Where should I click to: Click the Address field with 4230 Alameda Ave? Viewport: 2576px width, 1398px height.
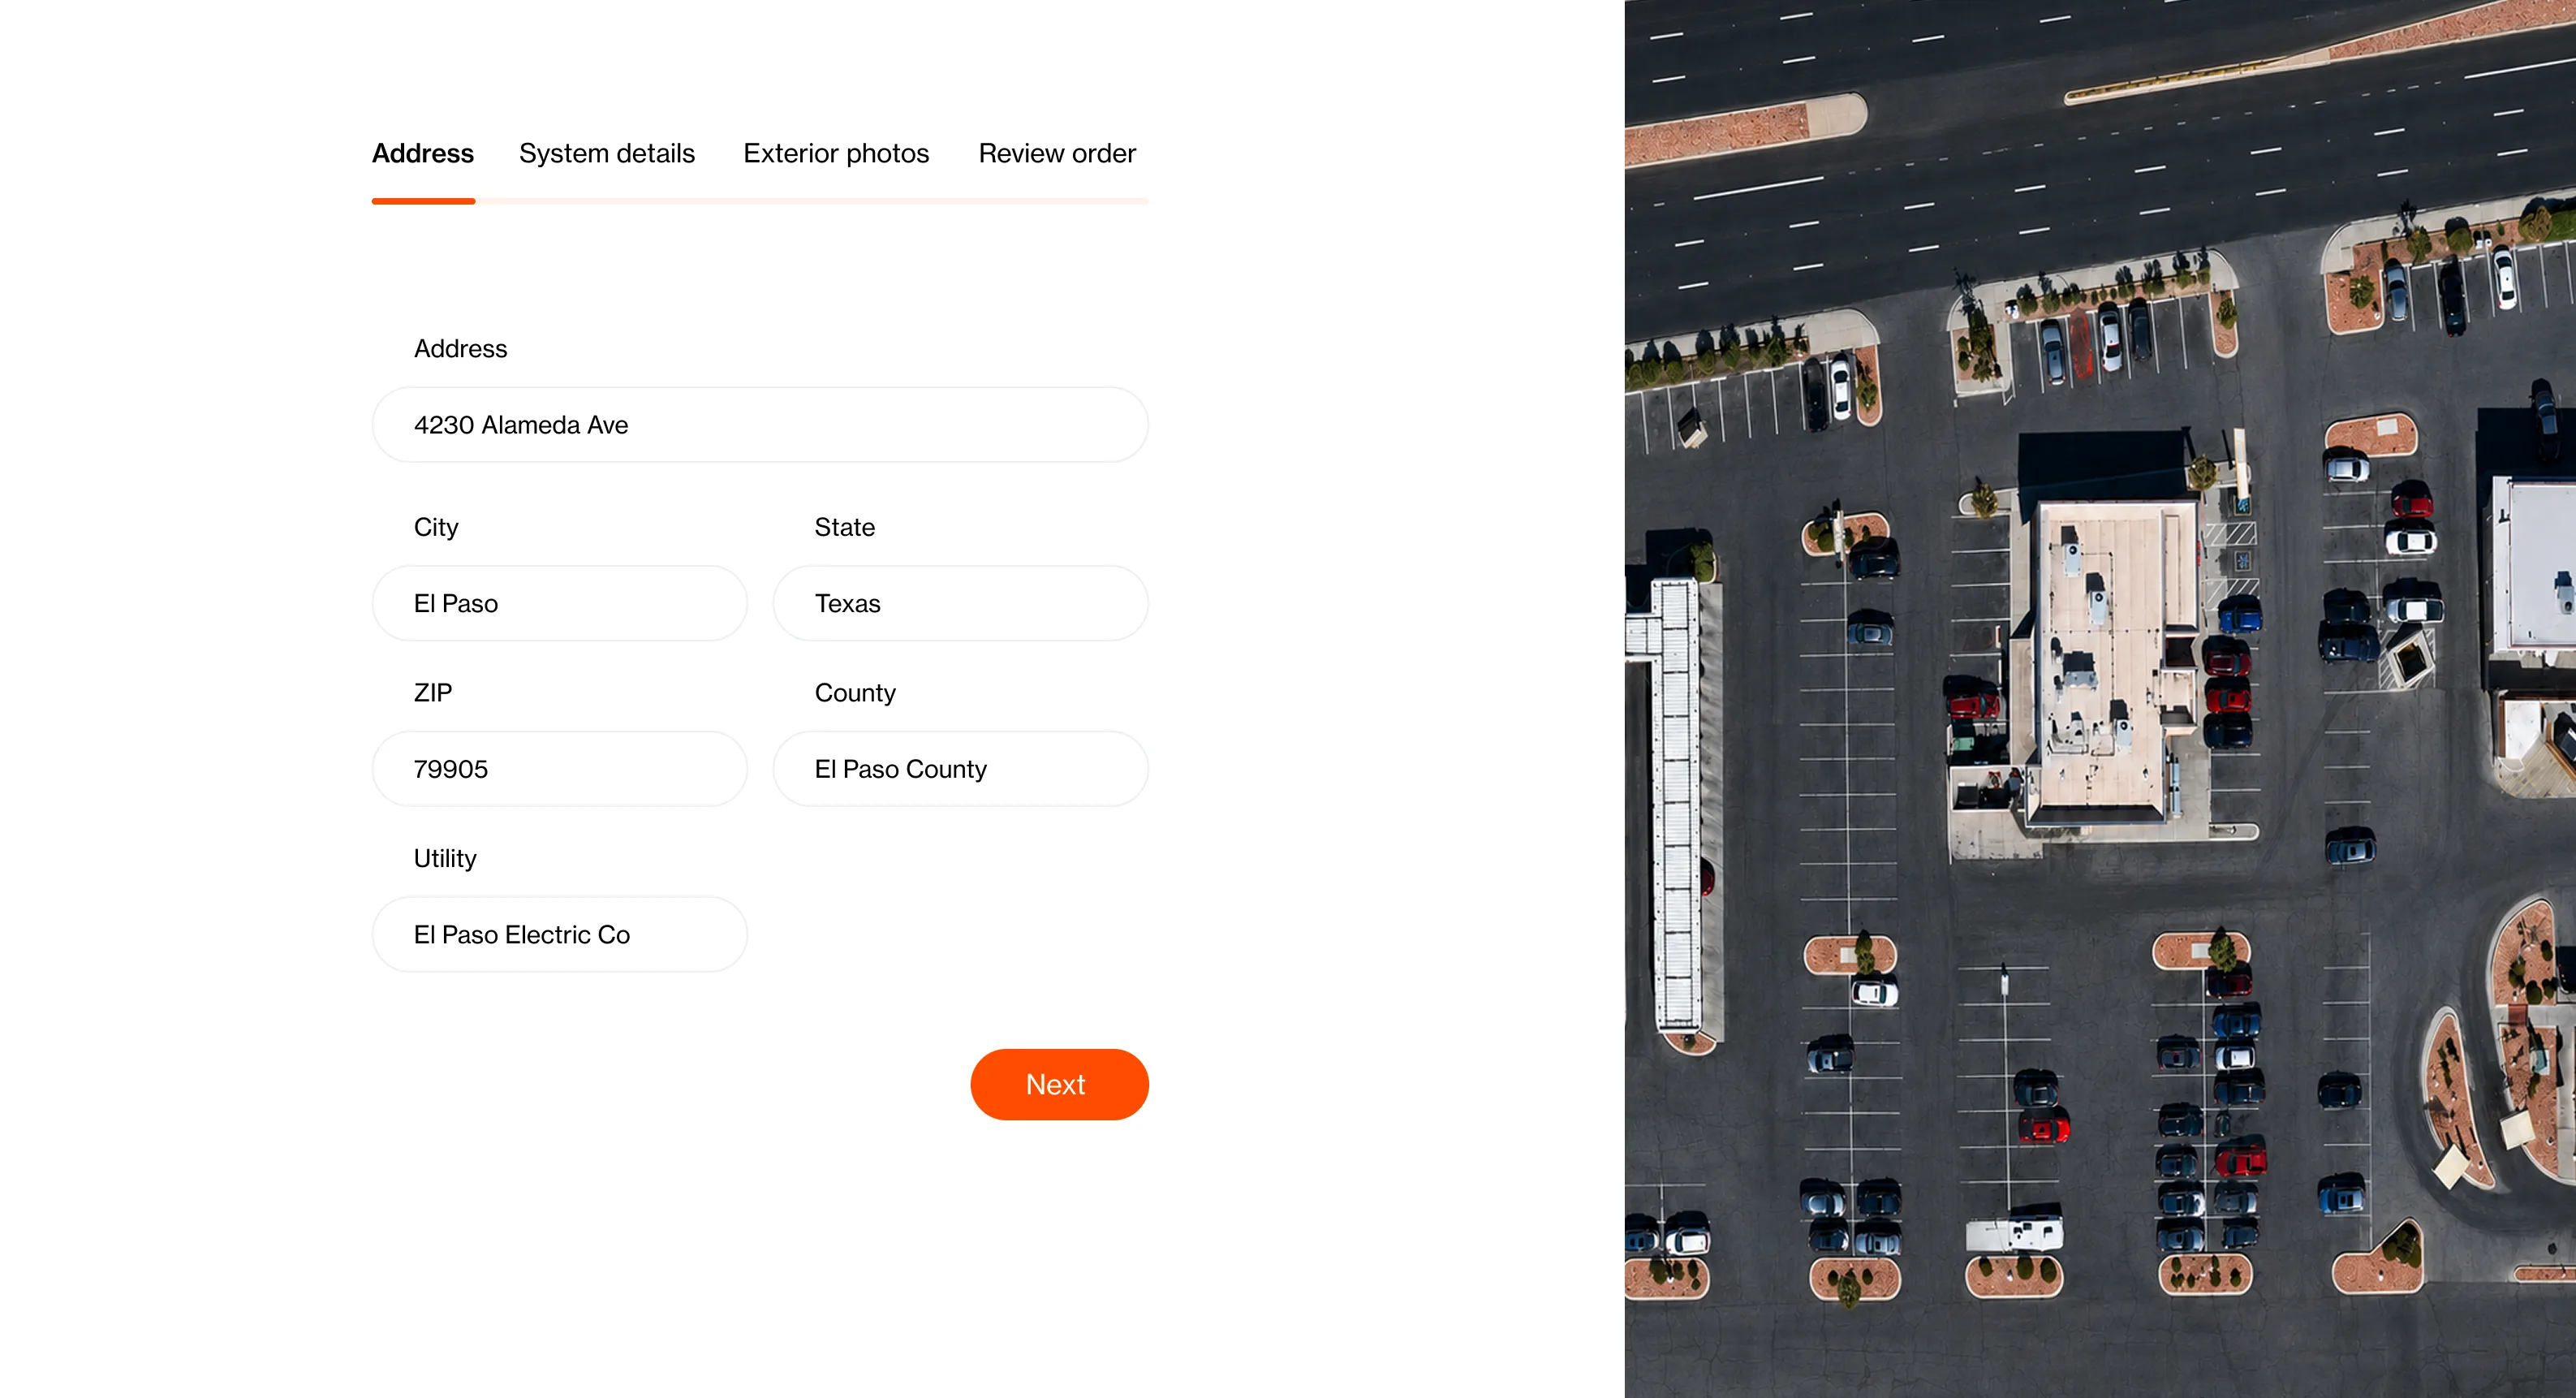click(x=760, y=425)
